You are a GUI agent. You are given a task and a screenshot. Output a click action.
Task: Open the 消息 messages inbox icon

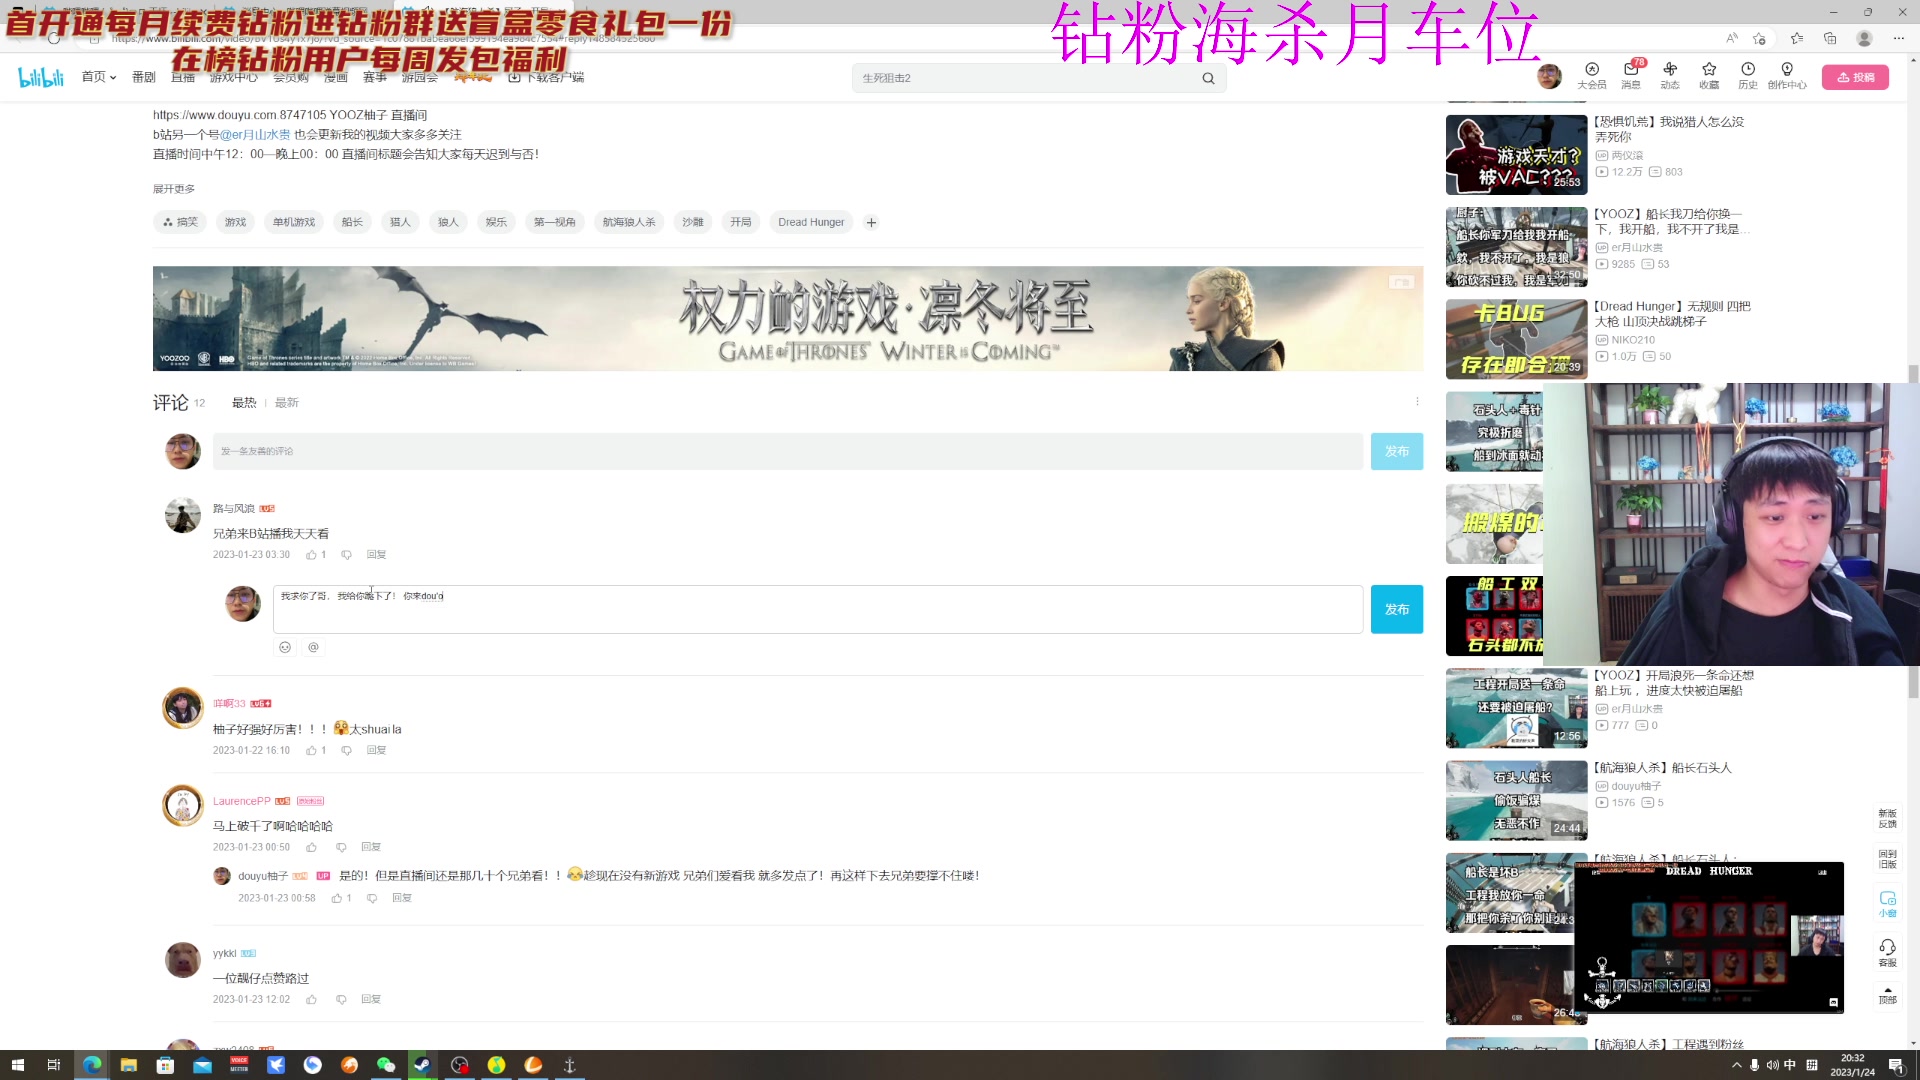pyautogui.click(x=1631, y=76)
